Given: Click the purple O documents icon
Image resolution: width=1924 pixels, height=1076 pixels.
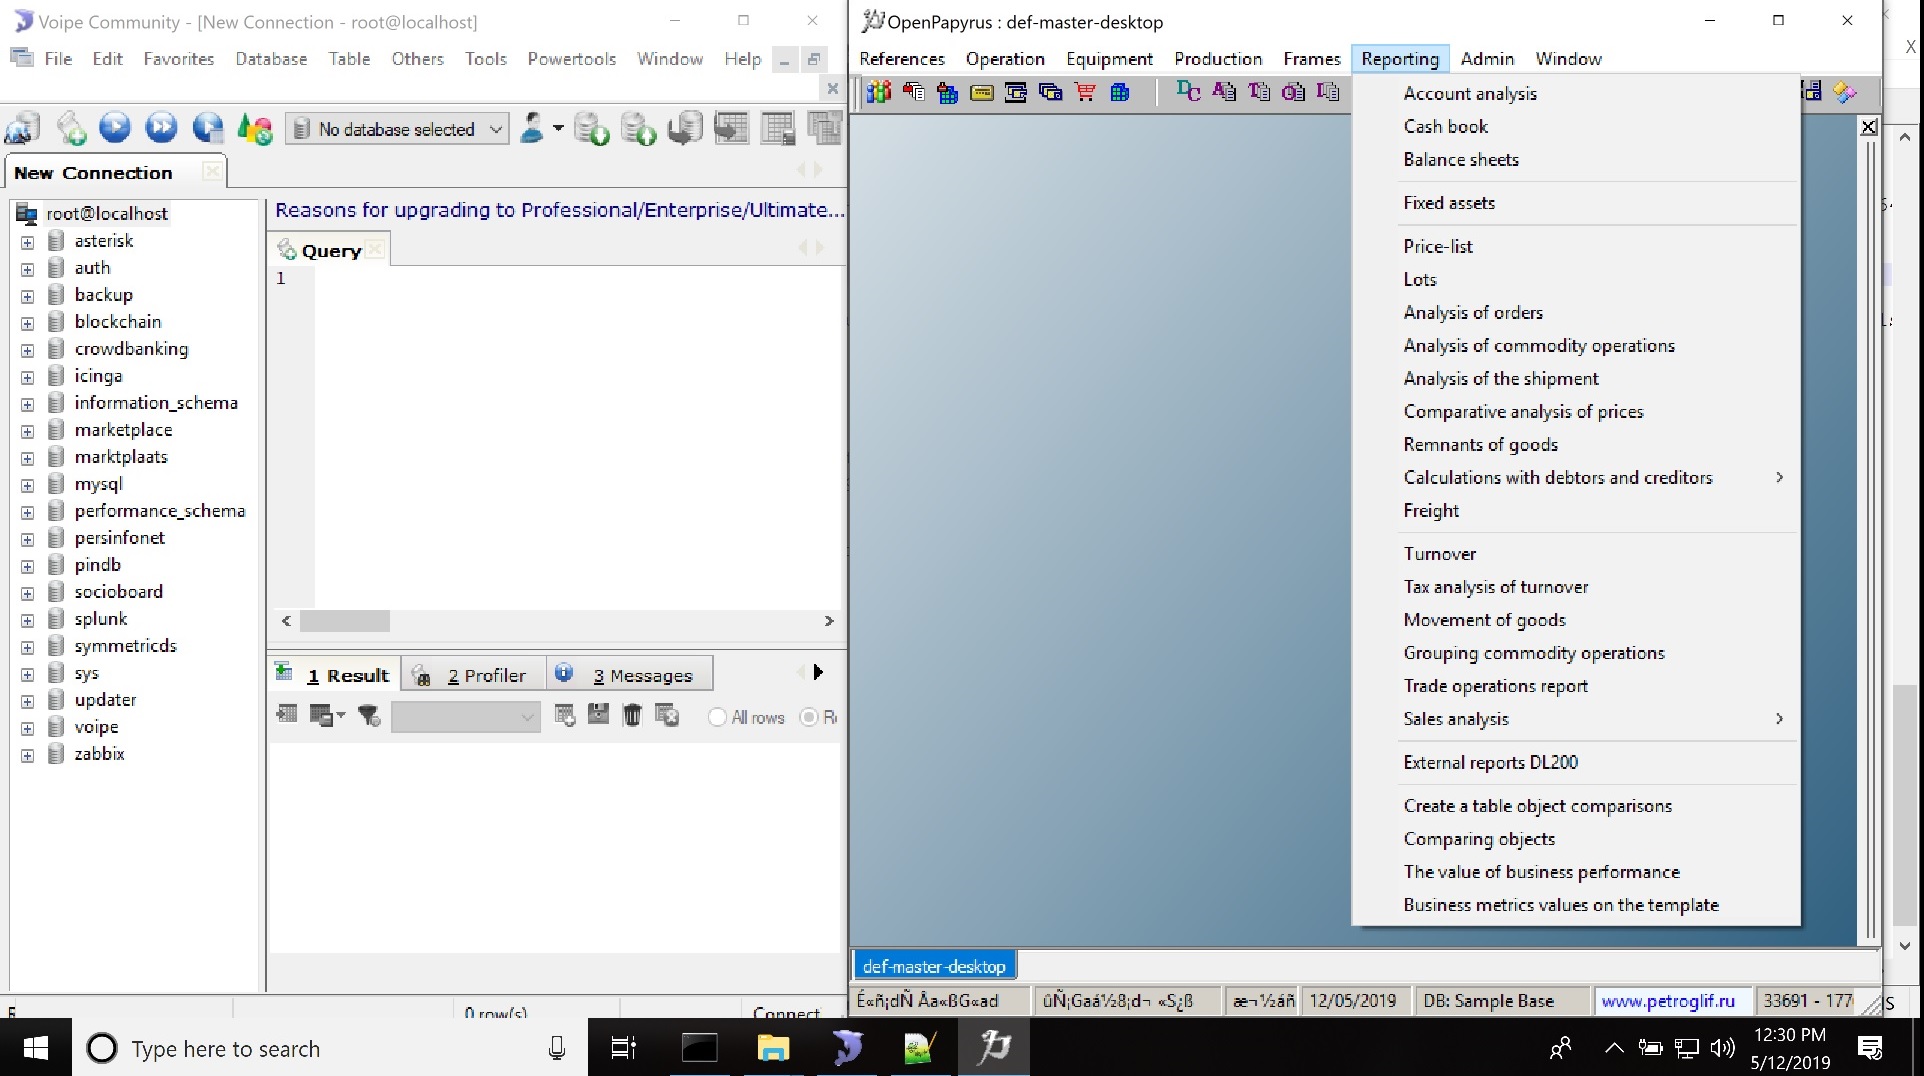Looking at the screenshot, I should [x=1293, y=92].
